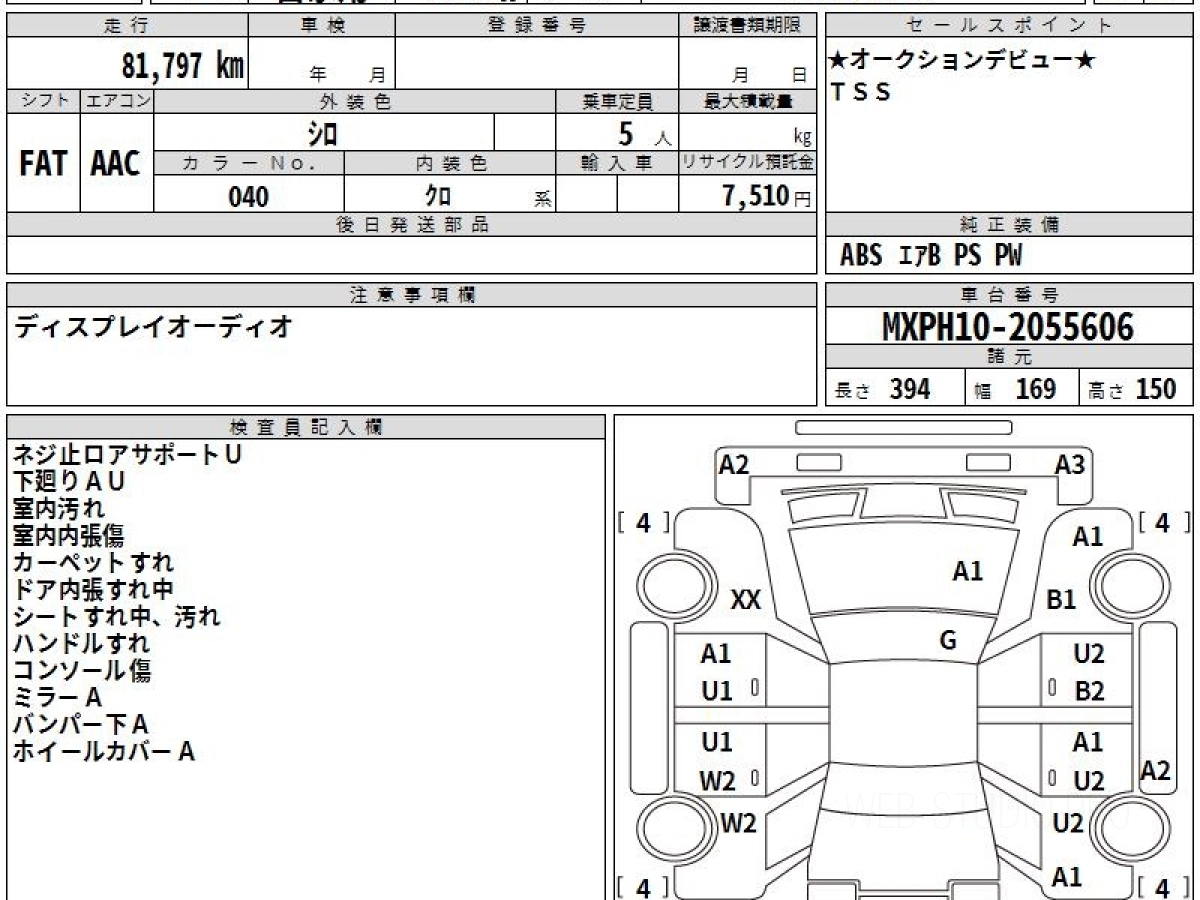Select the ディスプレイオーディオ note
Image resolution: width=1200 pixels, height=900 pixels.
(153, 326)
